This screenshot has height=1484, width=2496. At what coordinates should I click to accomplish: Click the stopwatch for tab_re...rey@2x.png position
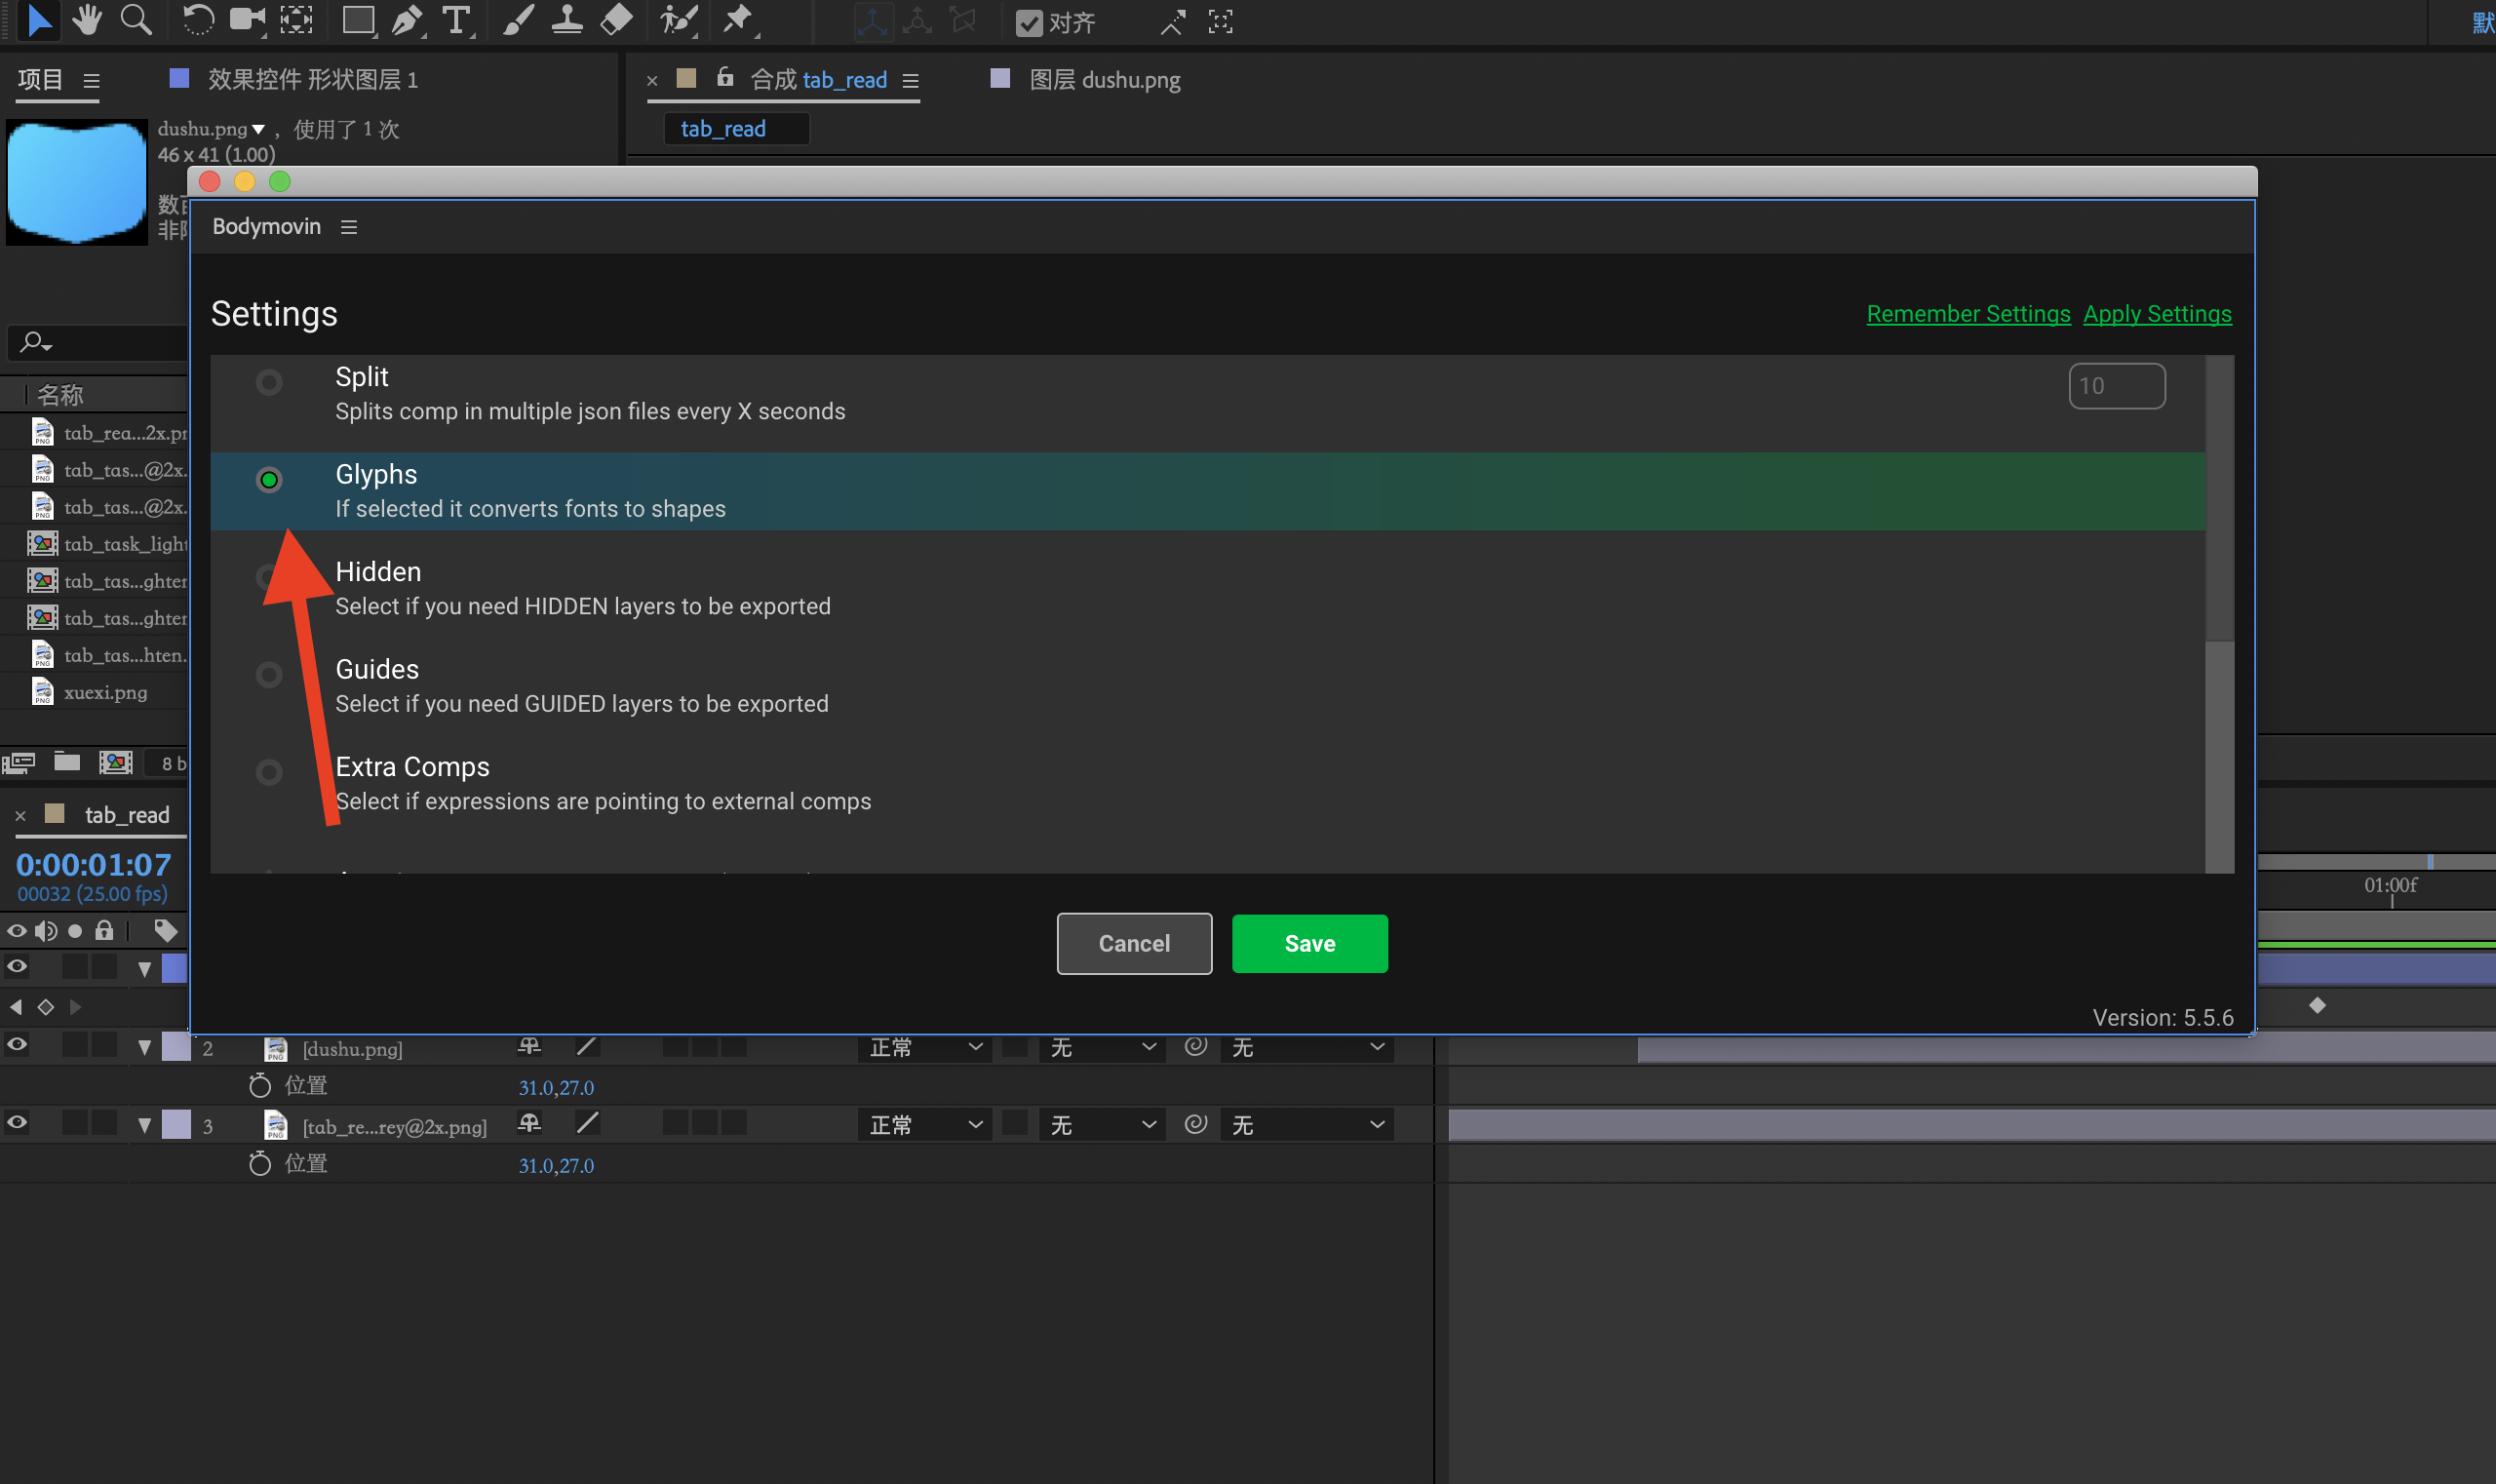click(260, 1164)
